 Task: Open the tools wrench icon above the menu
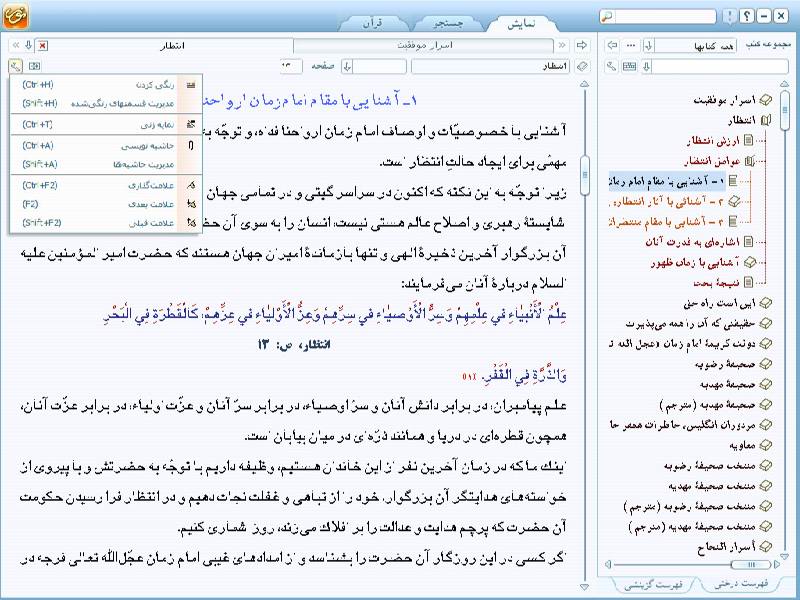click(x=15, y=66)
